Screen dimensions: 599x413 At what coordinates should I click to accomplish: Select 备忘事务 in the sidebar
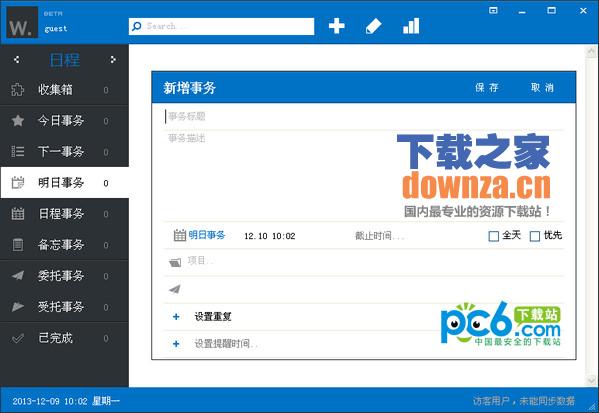tap(65, 245)
